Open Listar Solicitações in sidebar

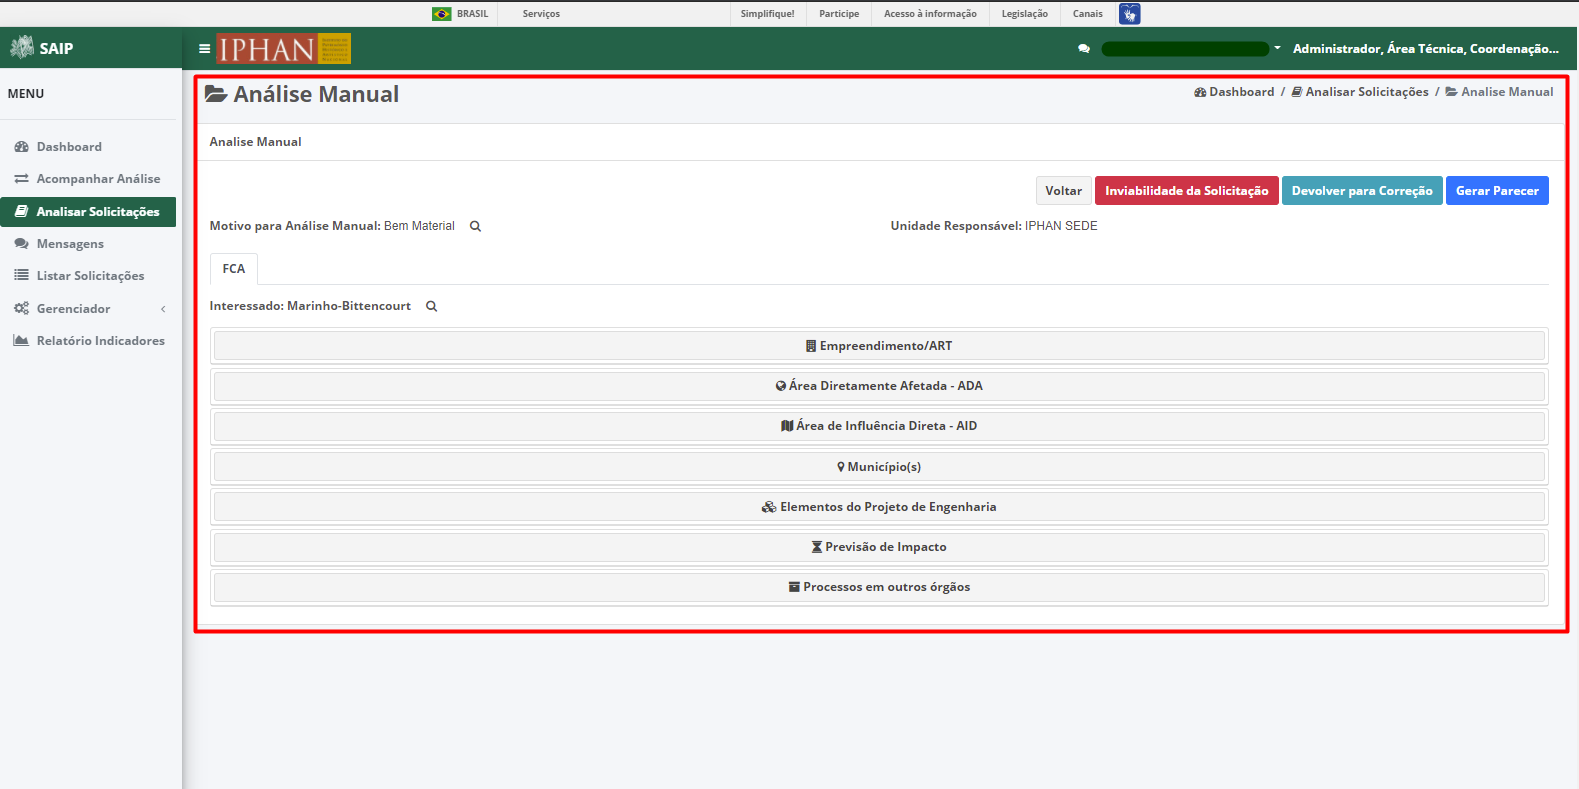[x=88, y=276]
